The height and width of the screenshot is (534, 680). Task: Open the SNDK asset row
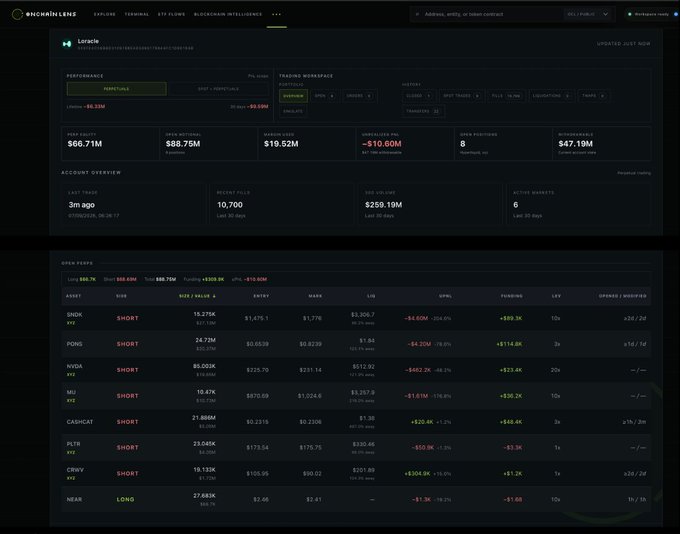356,318
